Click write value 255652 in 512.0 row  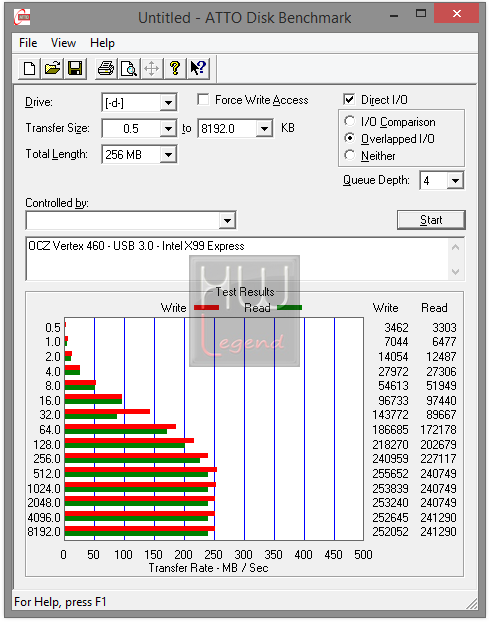(x=390, y=473)
